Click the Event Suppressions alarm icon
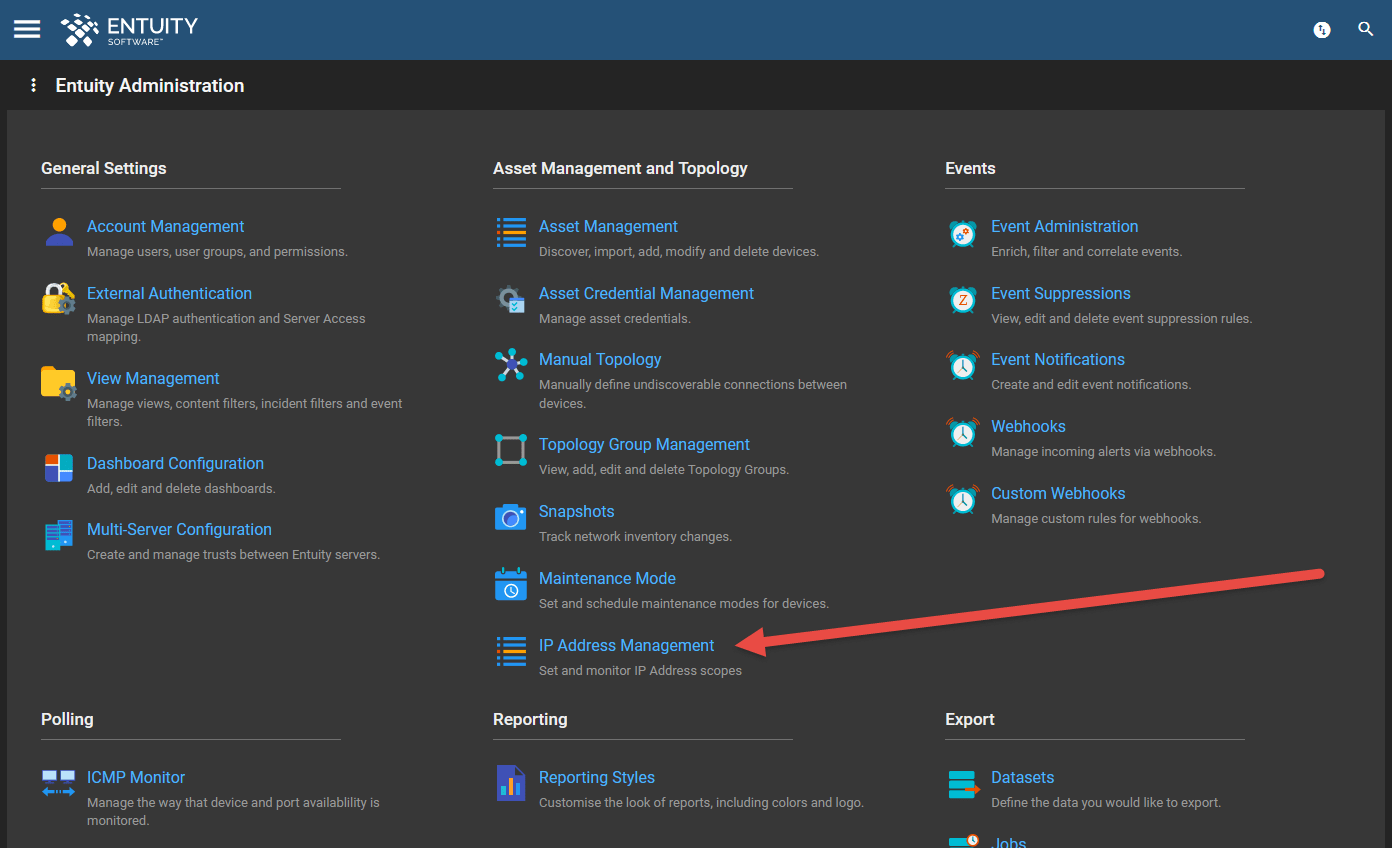The image size is (1392, 848). (963, 298)
